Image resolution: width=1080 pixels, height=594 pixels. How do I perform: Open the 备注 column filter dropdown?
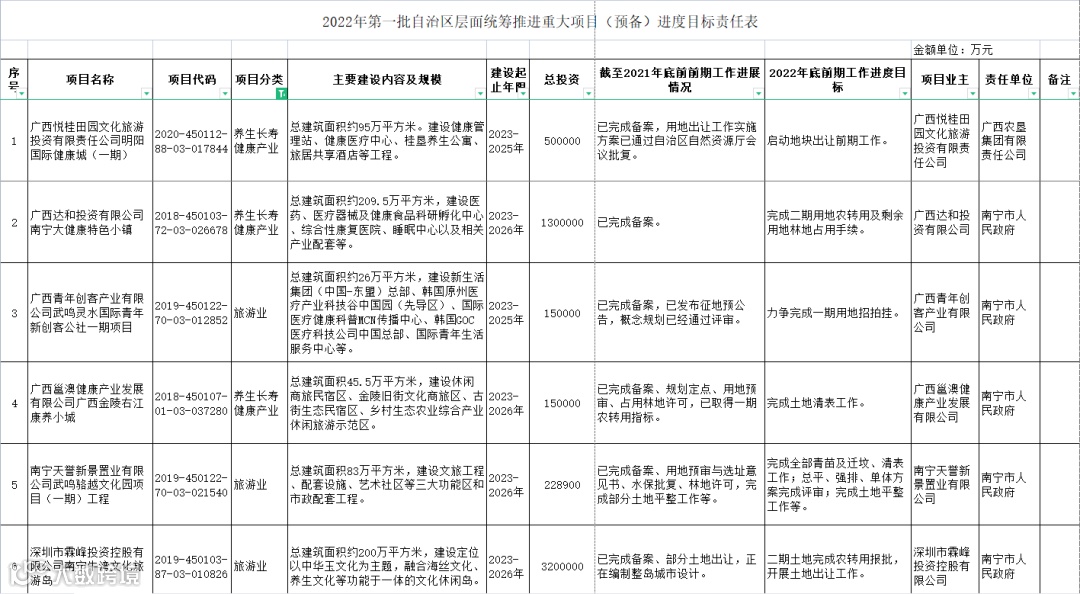click(x=1073, y=94)
